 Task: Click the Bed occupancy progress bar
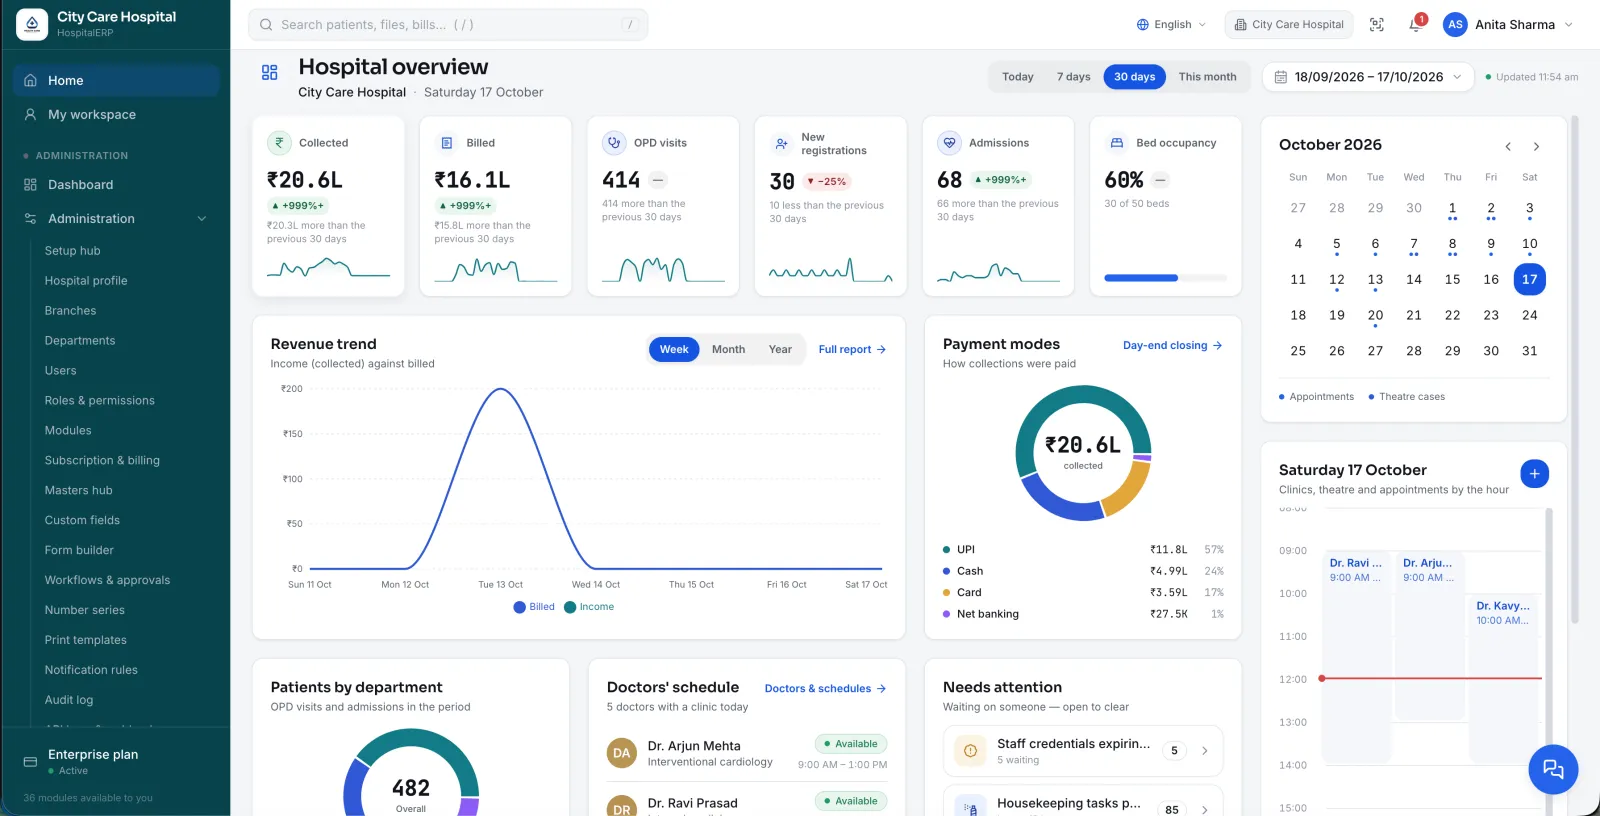(x=1165, y=278)
